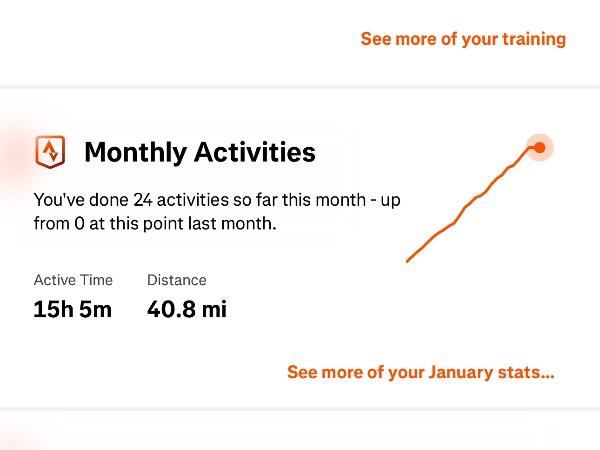Select the Monthly Activities heading
The image size is (600, 450).
pos(200,152)
